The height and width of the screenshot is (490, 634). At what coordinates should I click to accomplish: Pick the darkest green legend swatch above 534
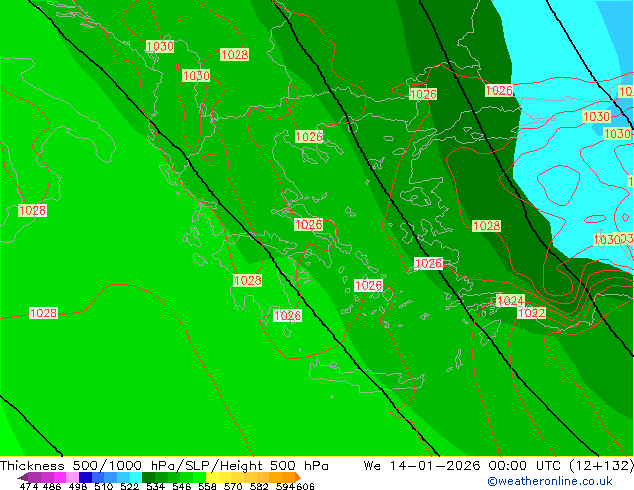click(x=148, y=477)
